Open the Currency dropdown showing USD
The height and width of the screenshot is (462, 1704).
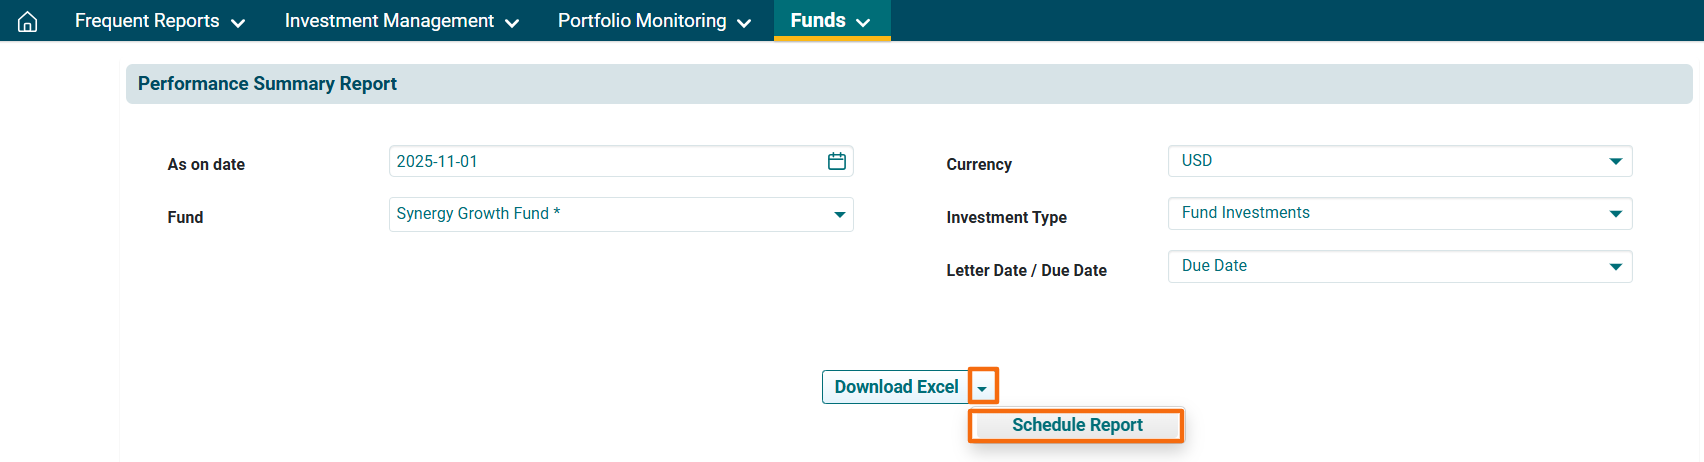click(x=1399, y=161)
